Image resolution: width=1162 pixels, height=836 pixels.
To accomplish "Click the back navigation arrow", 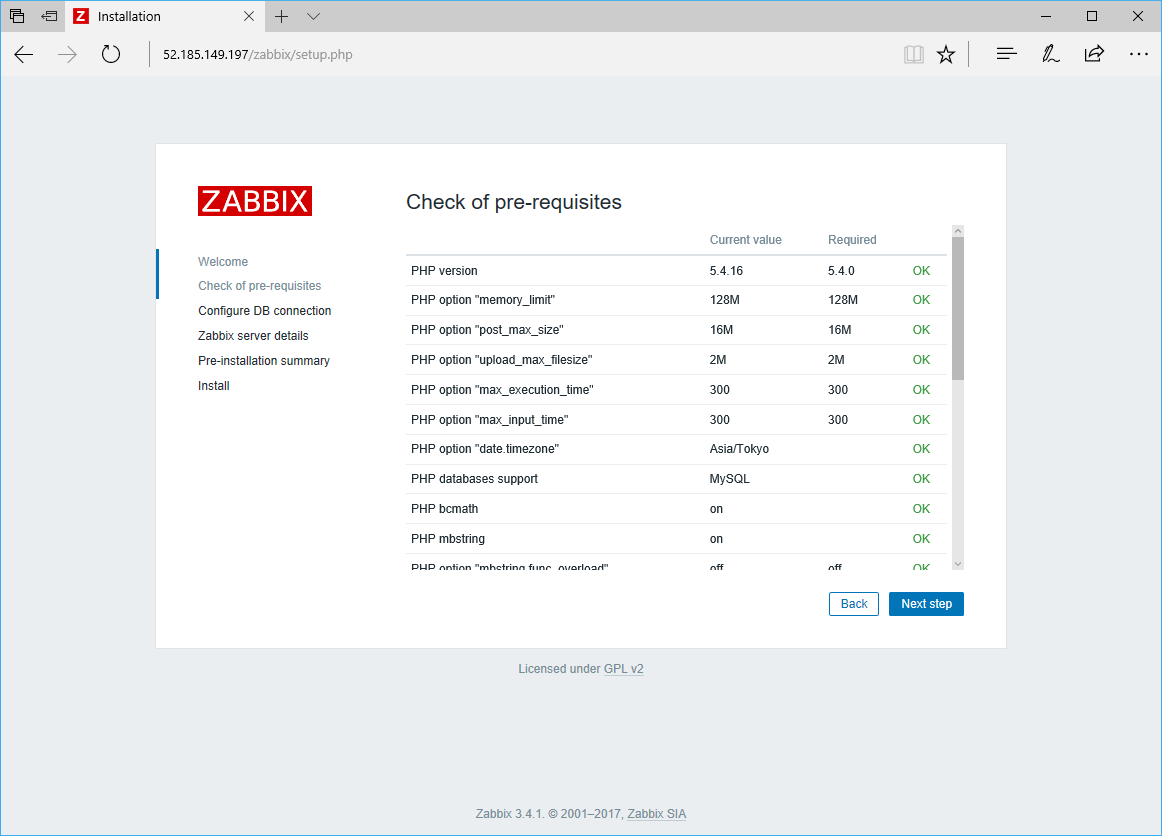I will point(24,55).
